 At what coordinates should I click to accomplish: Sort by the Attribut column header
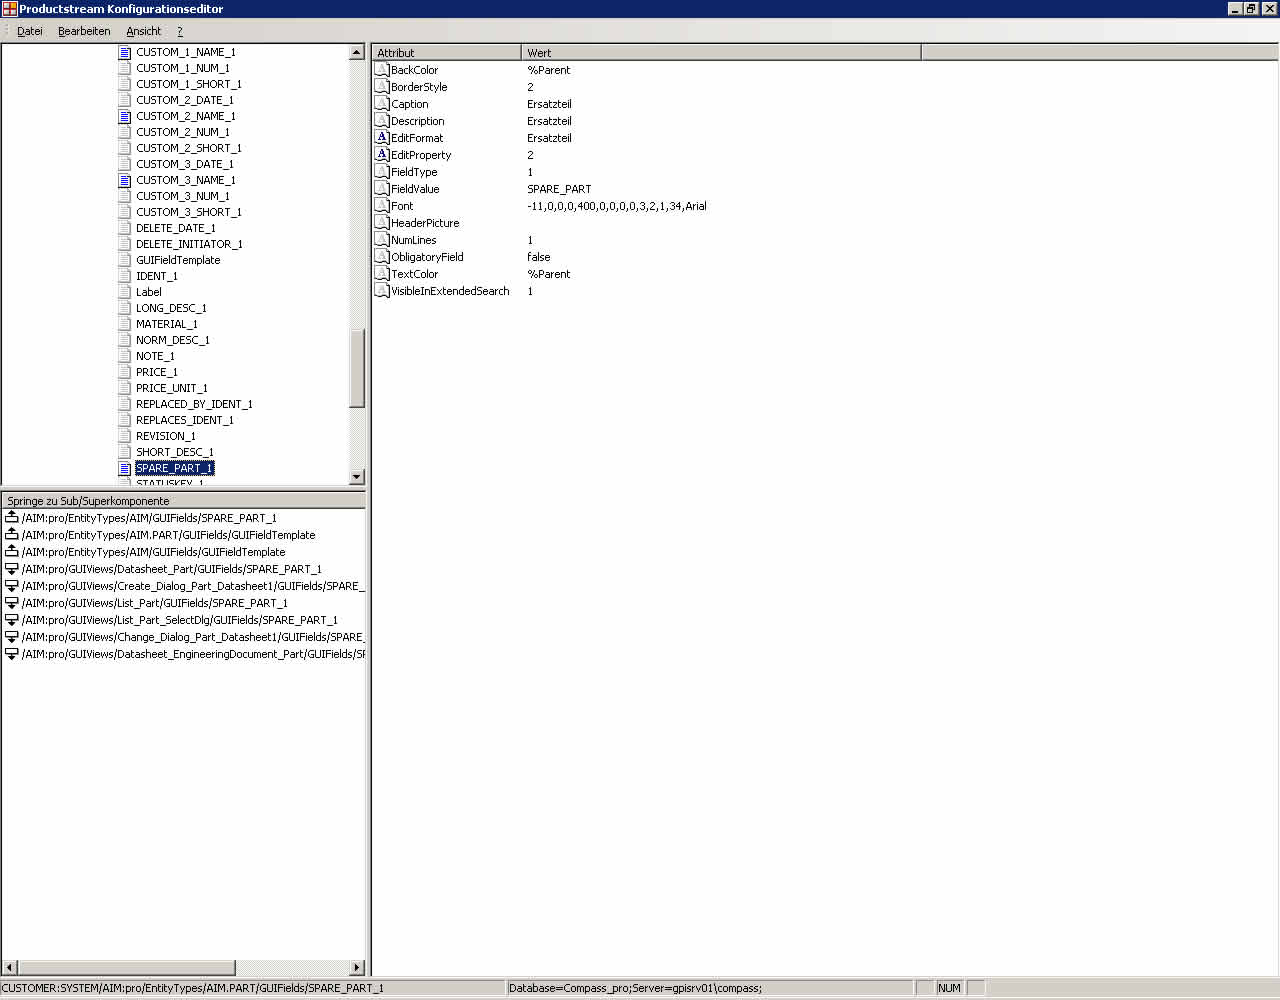[x=446, y=52]
